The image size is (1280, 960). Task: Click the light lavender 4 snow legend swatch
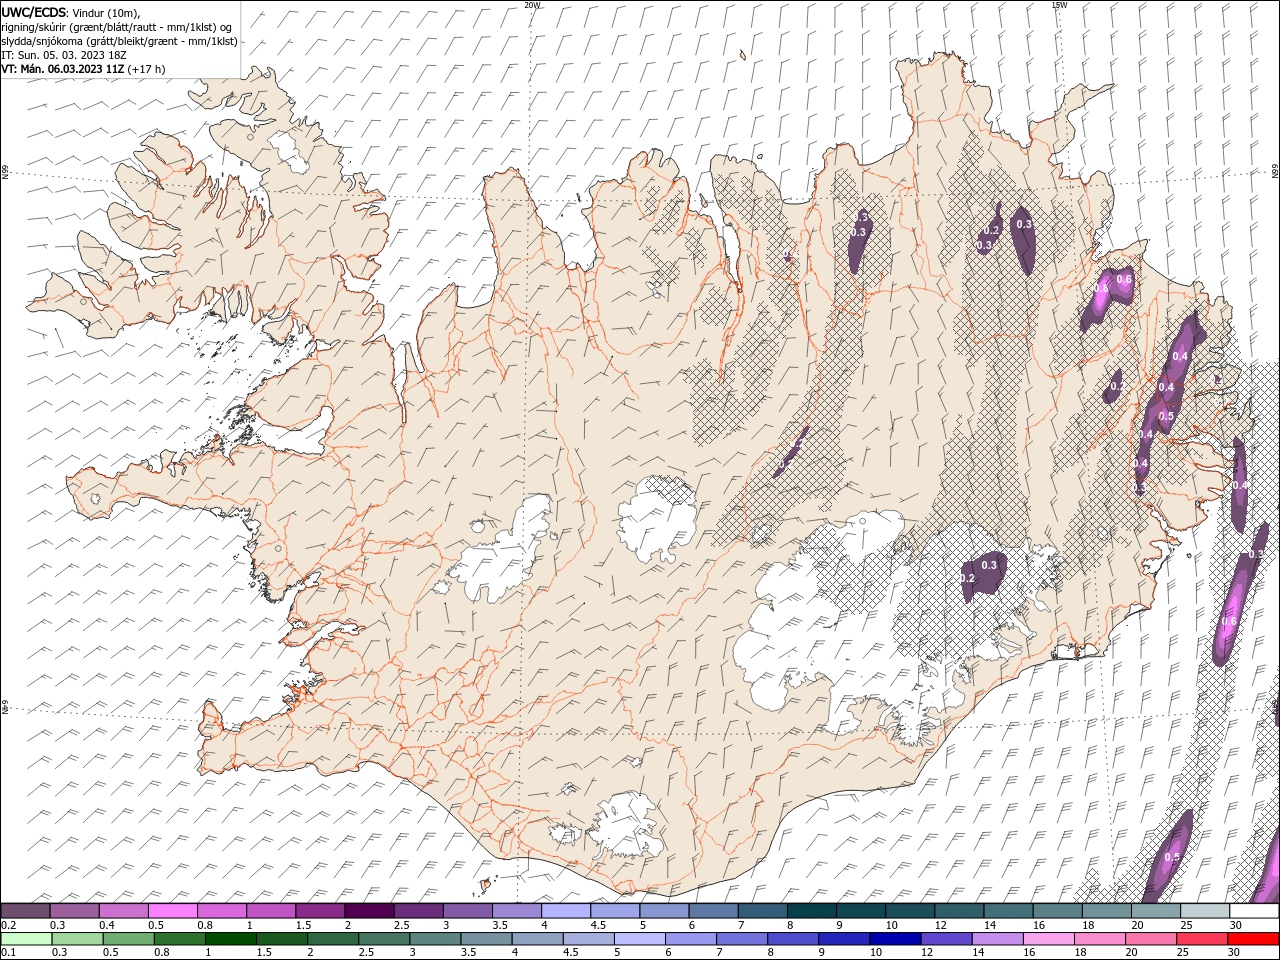(566, 911)
